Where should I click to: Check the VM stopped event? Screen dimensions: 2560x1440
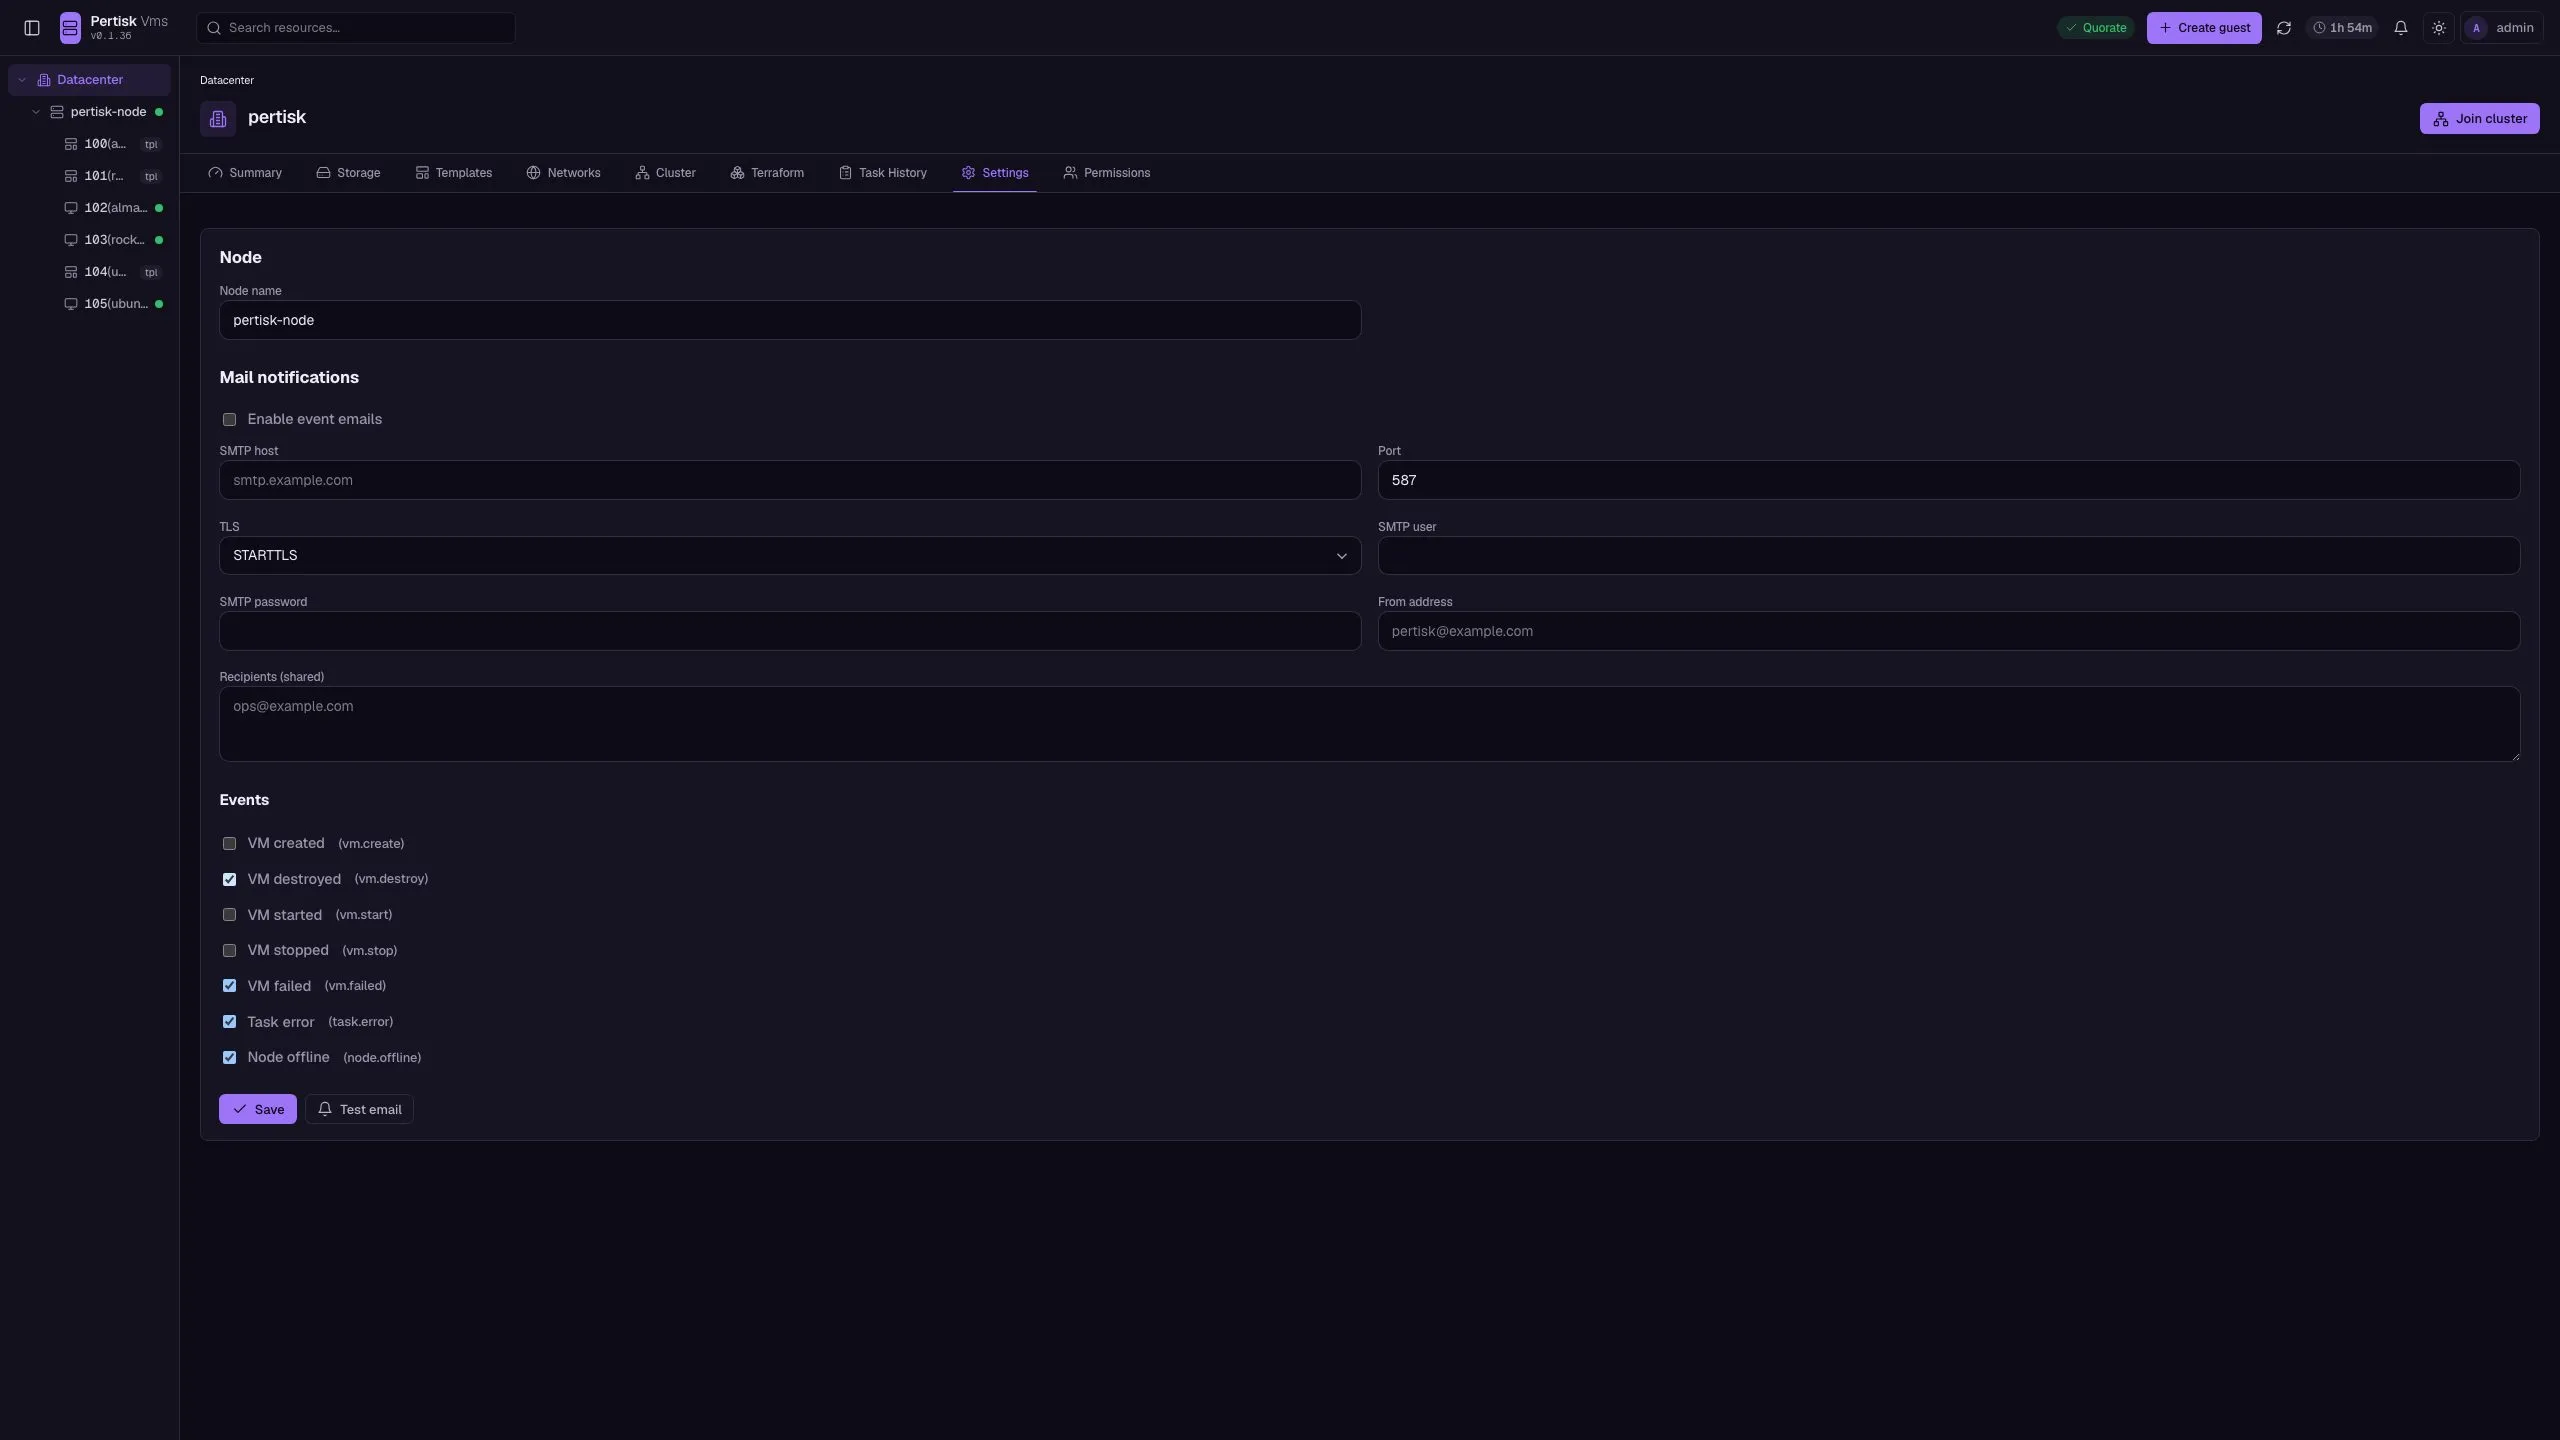click(x=229, y=951)
